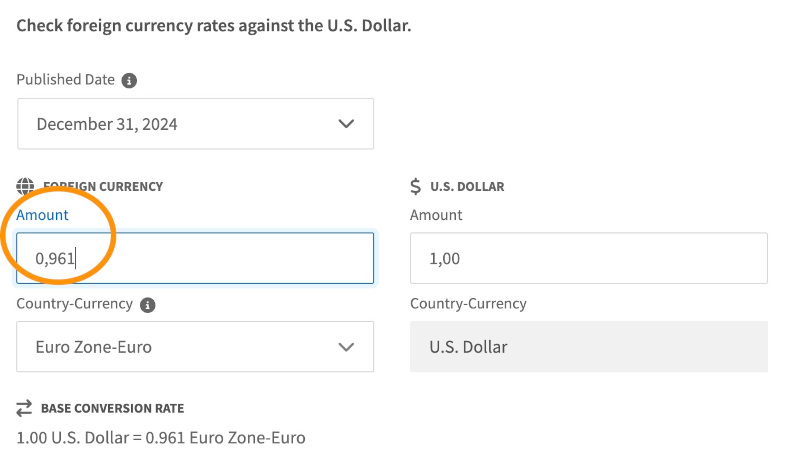This screenshot has width=800, height=467.
Task: Click the chevron in the Euro Zone-Euro box
Action: 346,347
